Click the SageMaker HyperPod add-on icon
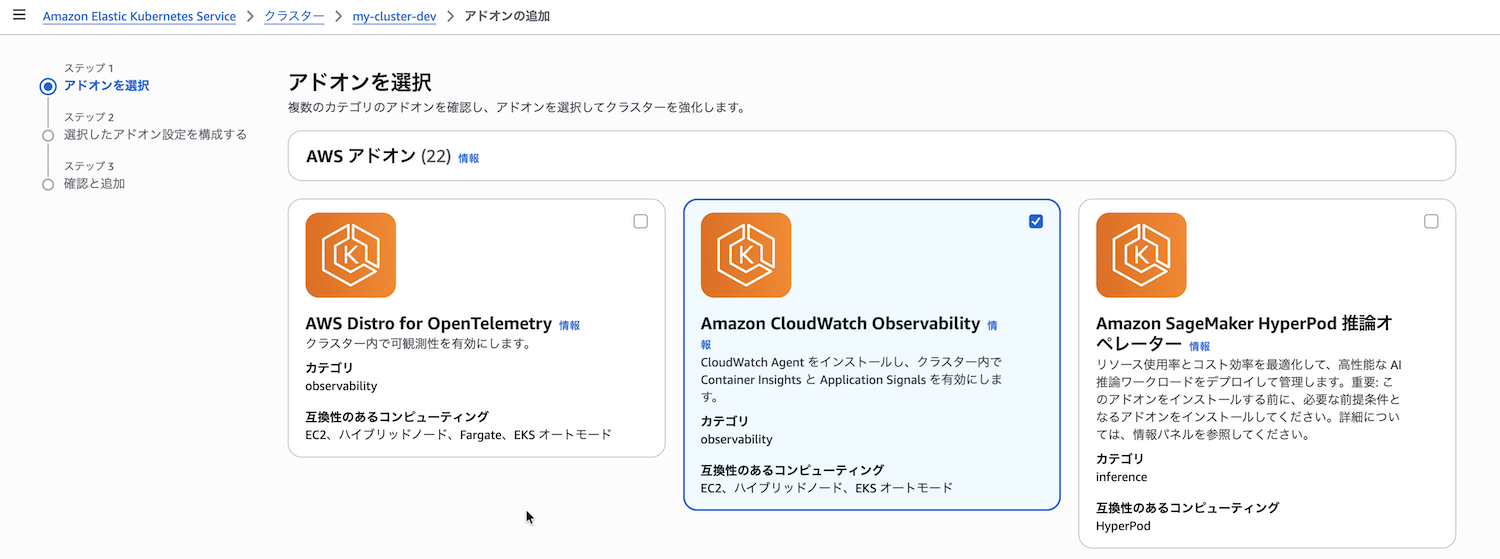This screenshot has height=559, width=1500. 1140,255
